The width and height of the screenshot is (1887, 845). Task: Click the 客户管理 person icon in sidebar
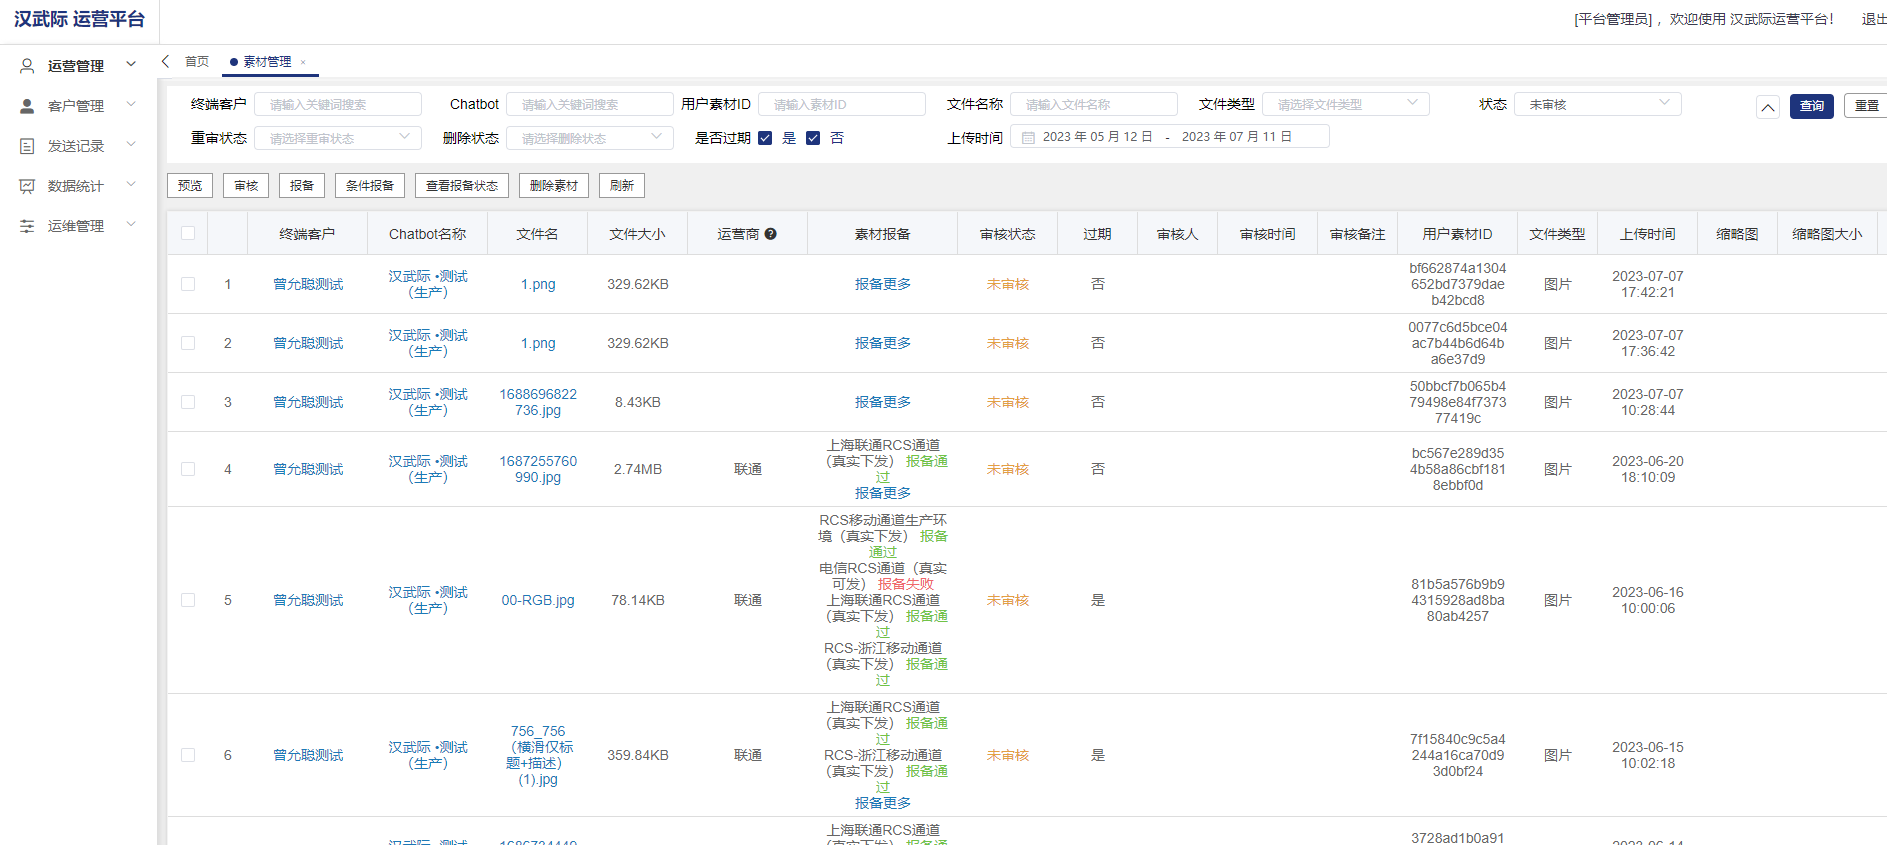click(27, 106)
